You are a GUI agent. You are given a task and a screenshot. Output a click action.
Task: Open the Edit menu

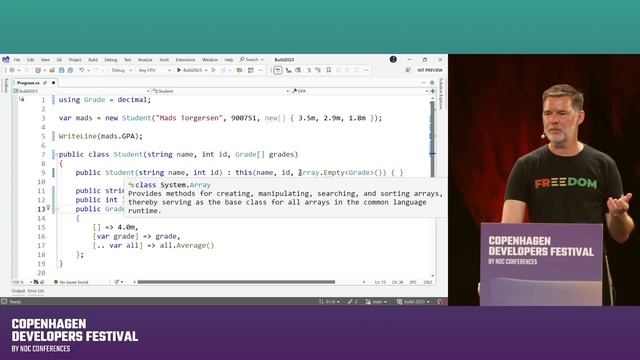(30, 60)
